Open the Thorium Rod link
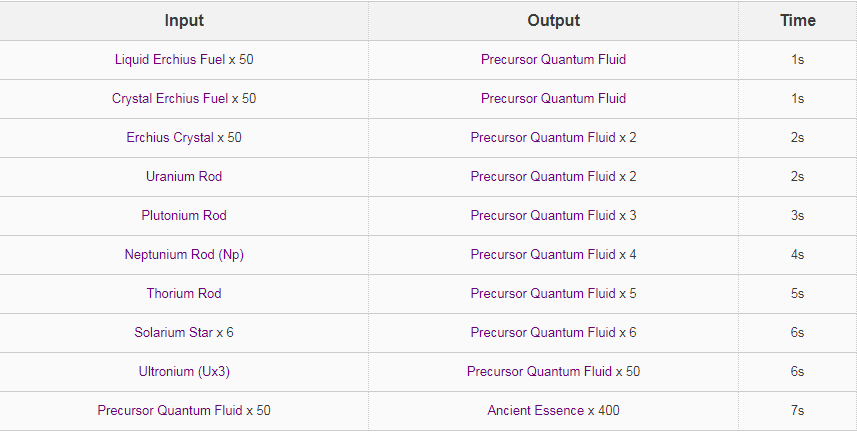 184,294
